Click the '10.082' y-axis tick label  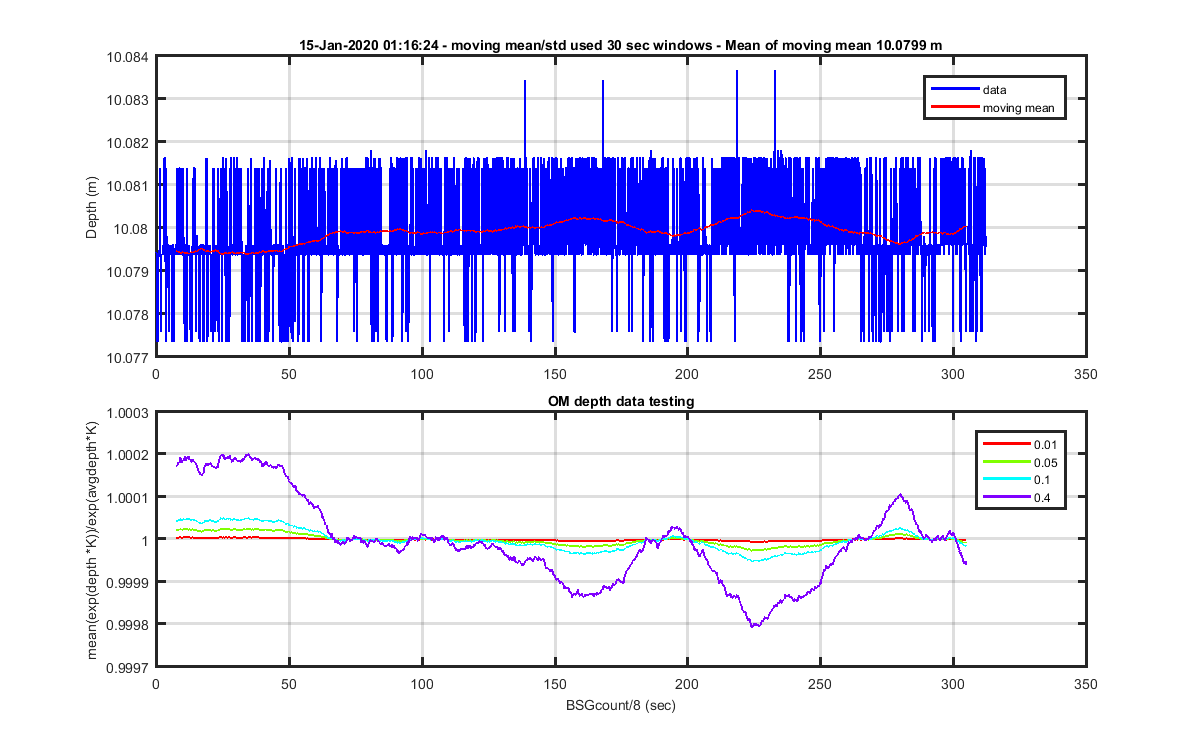127,142
